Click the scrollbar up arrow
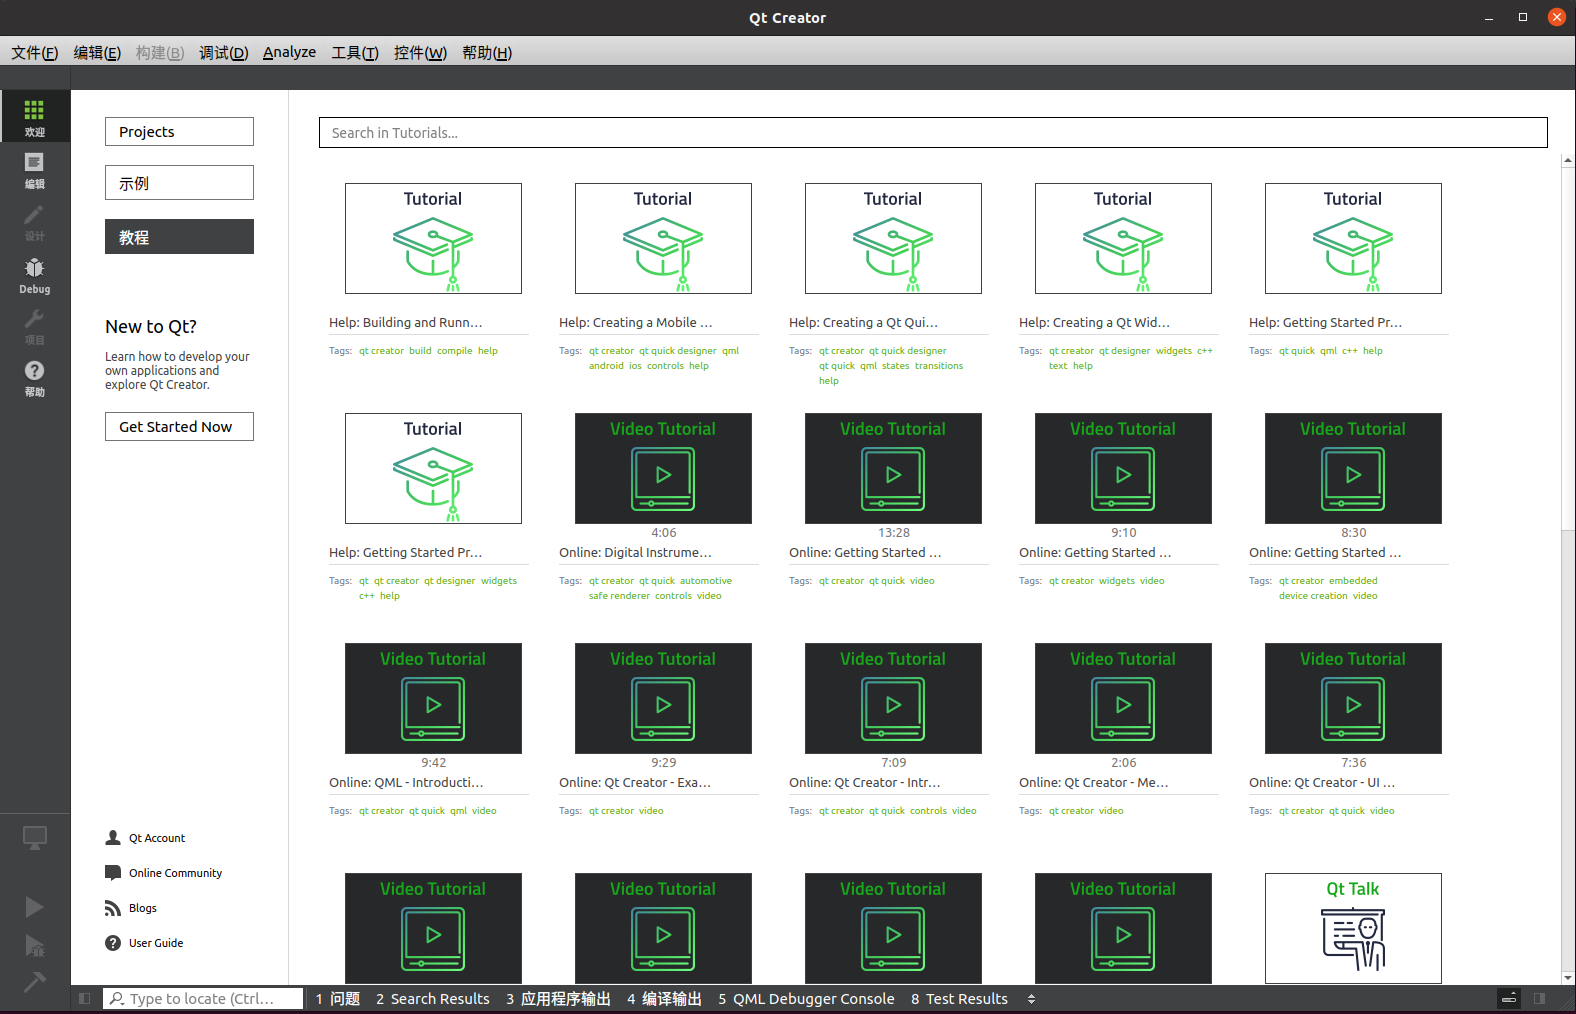The height and width of the screenshot is (1014, 1576). (1568, 160)
